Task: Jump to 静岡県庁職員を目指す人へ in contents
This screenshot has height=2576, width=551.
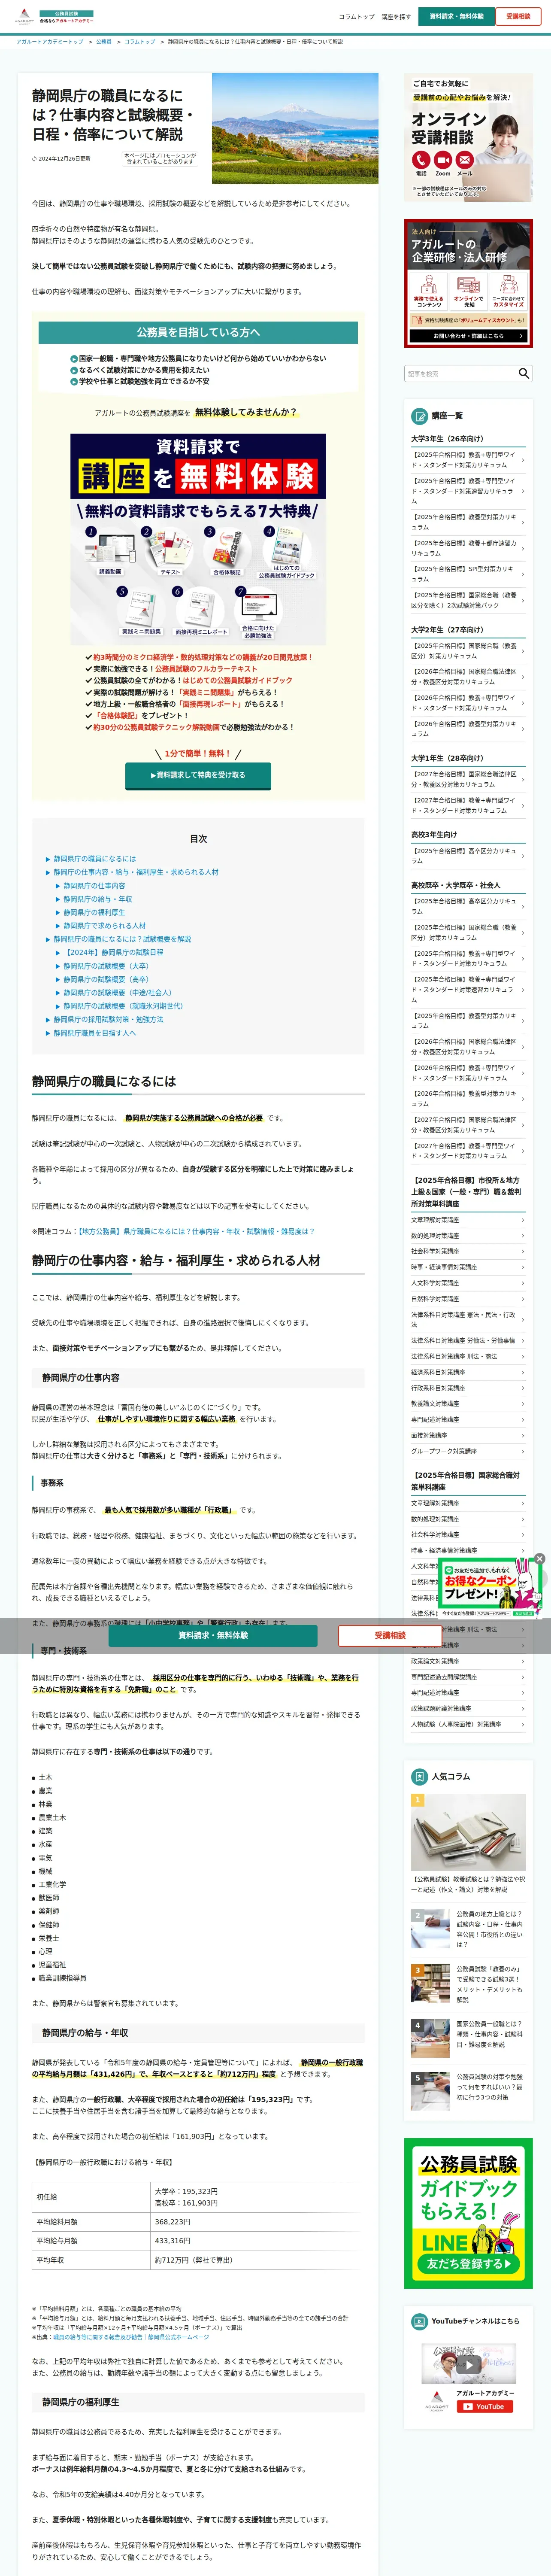Action: coord(95,1033)
